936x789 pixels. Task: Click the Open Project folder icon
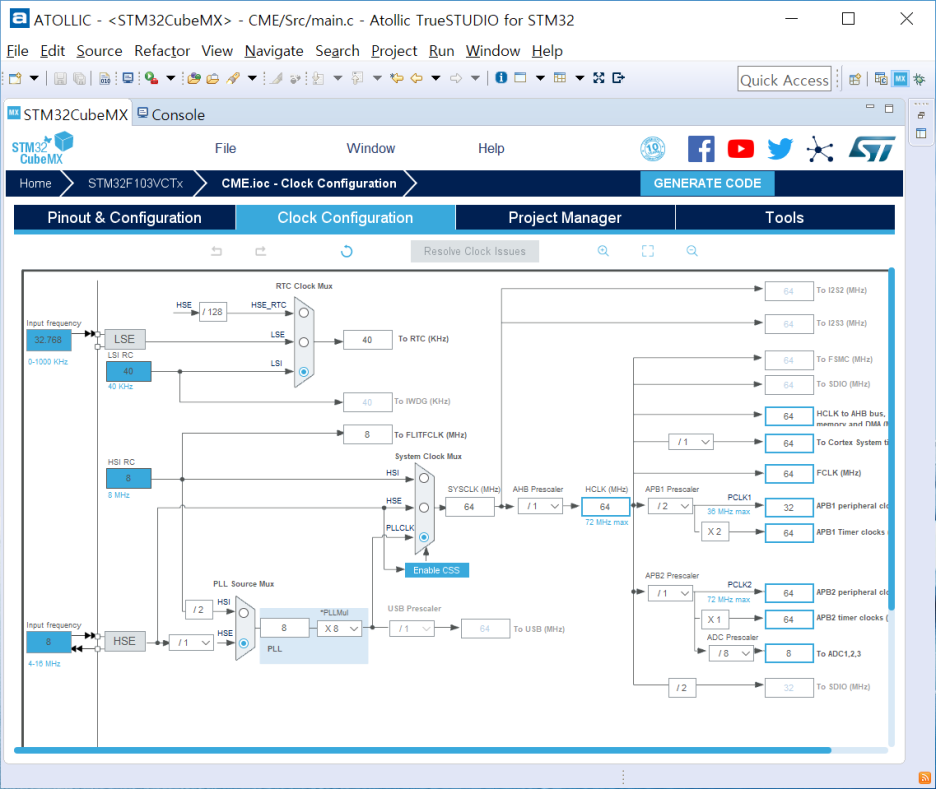[x=194, y=78]
